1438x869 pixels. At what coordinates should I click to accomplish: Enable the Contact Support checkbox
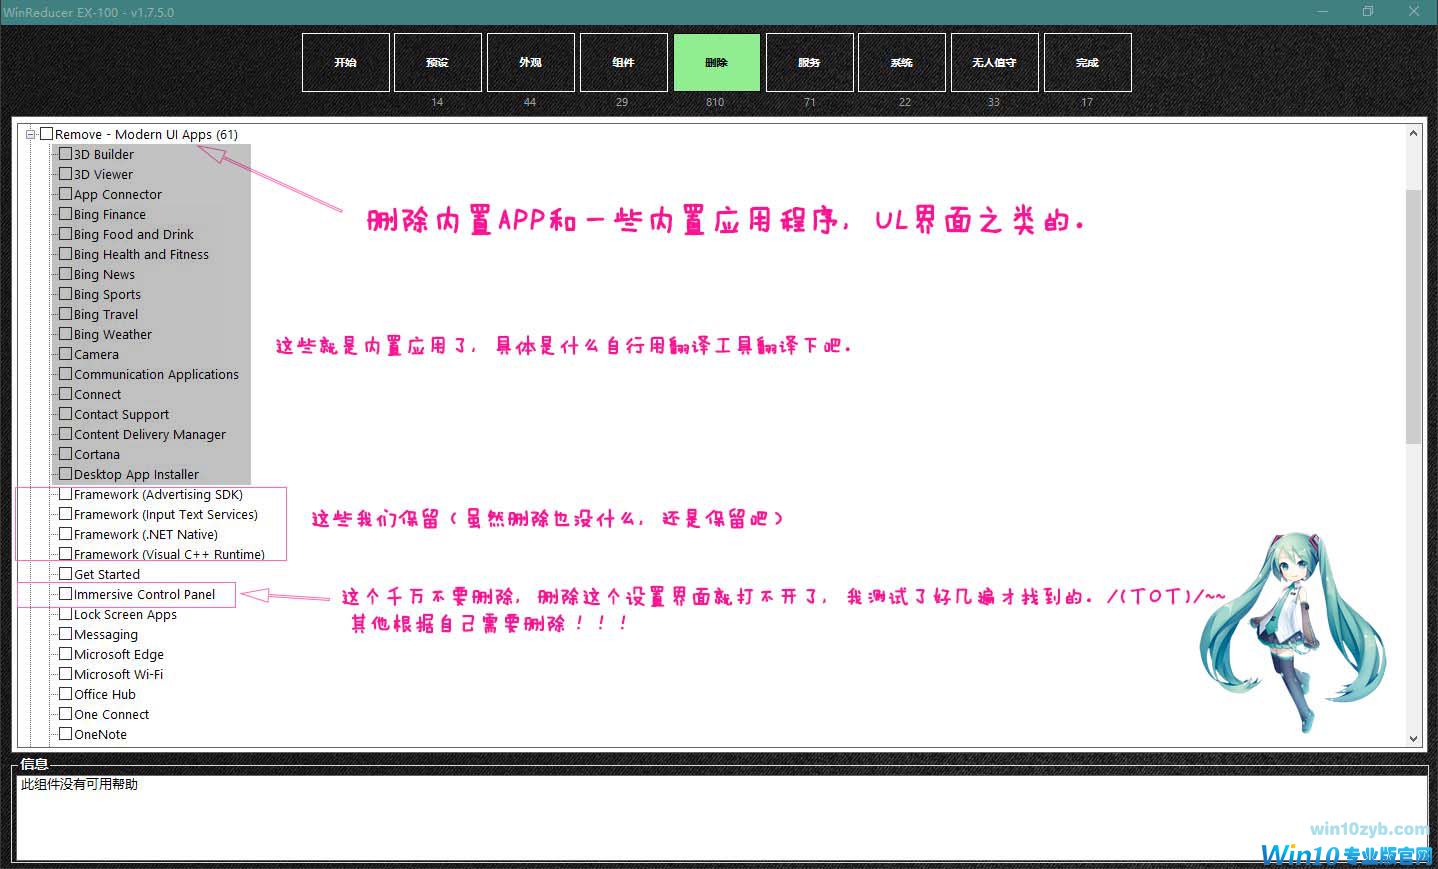point(66,414)
